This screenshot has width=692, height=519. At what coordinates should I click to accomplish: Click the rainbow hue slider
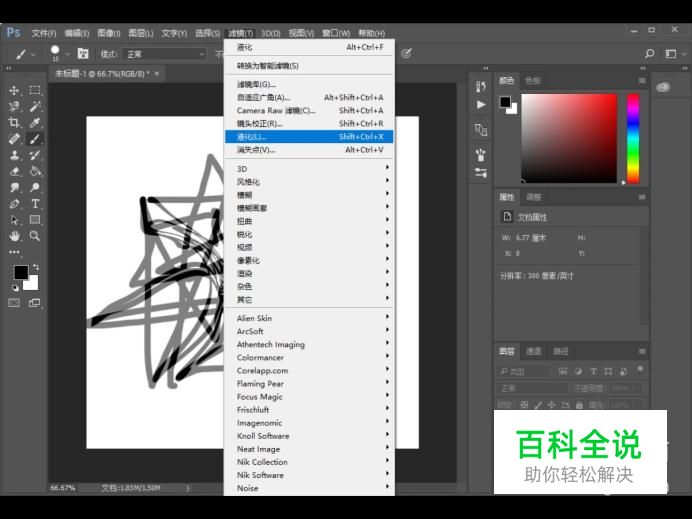633,138
